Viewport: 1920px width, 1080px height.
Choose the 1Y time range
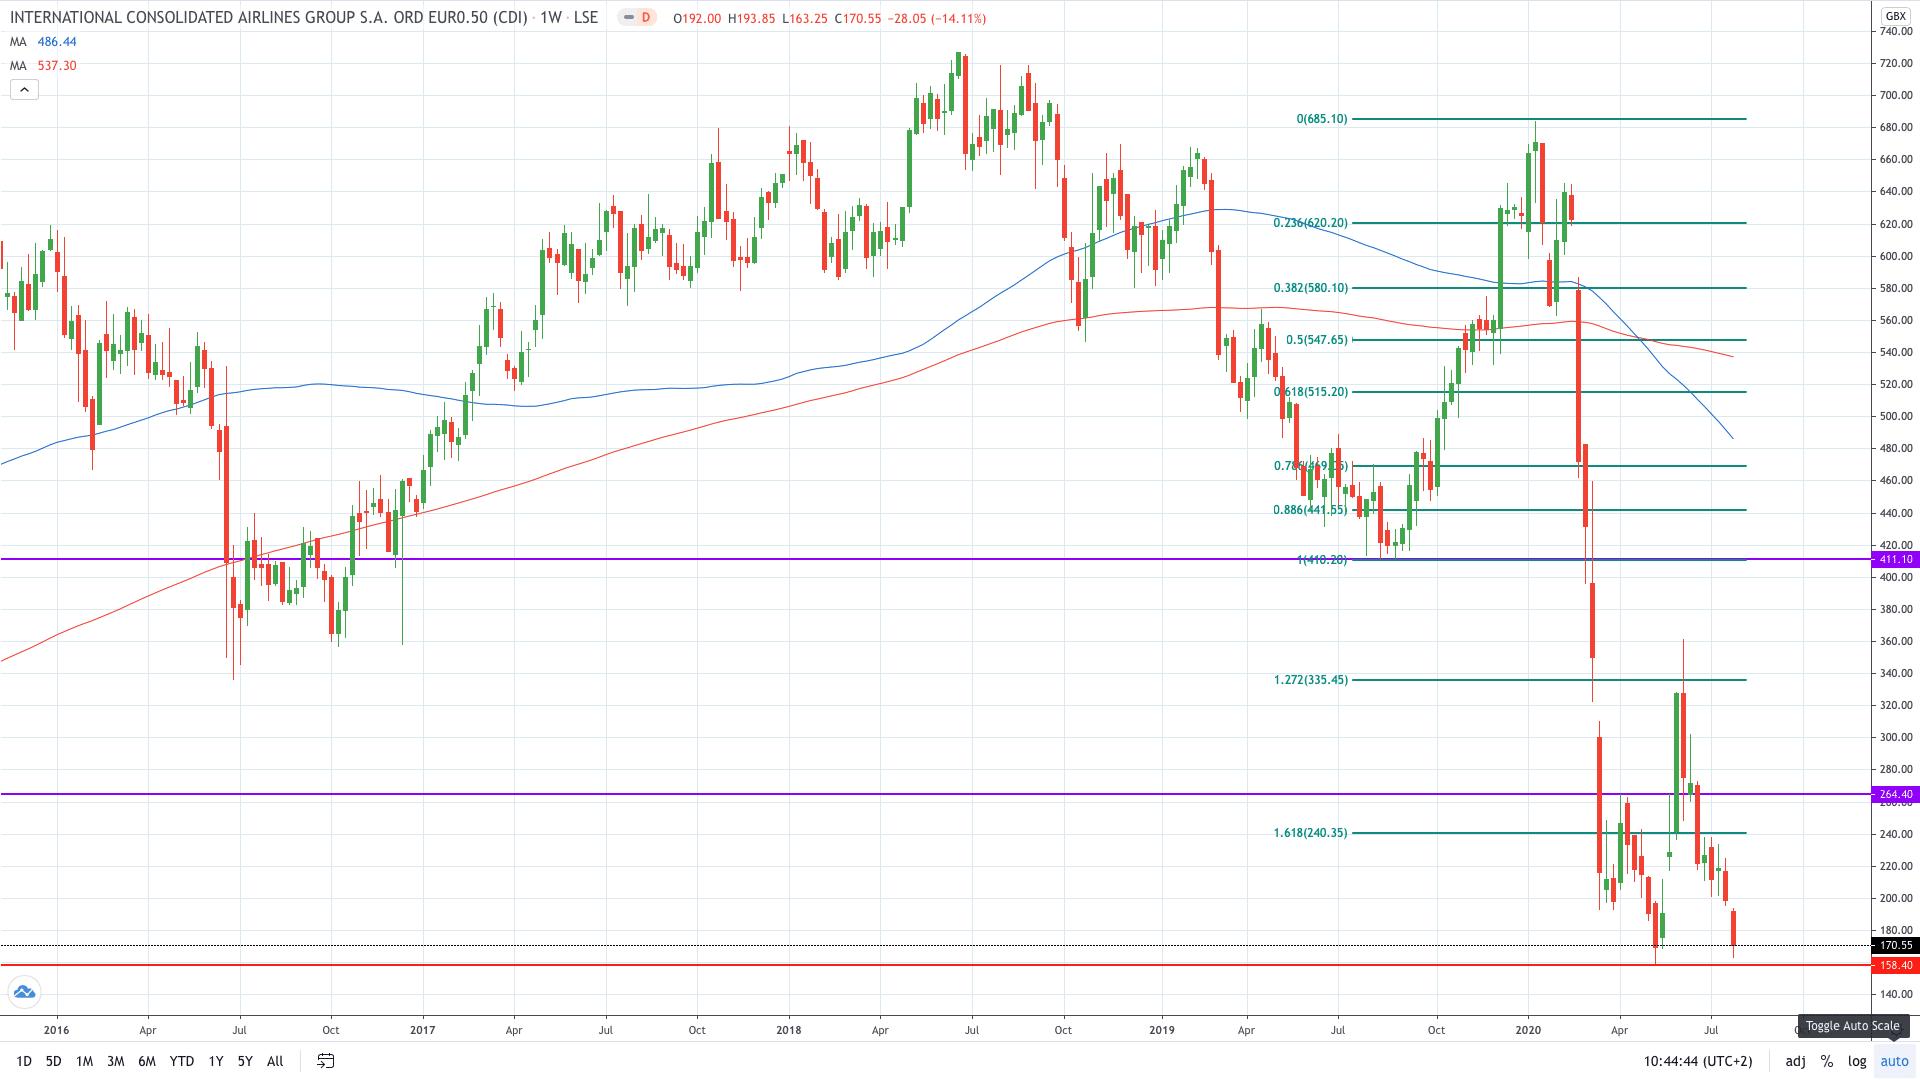tap(216, 1061)
